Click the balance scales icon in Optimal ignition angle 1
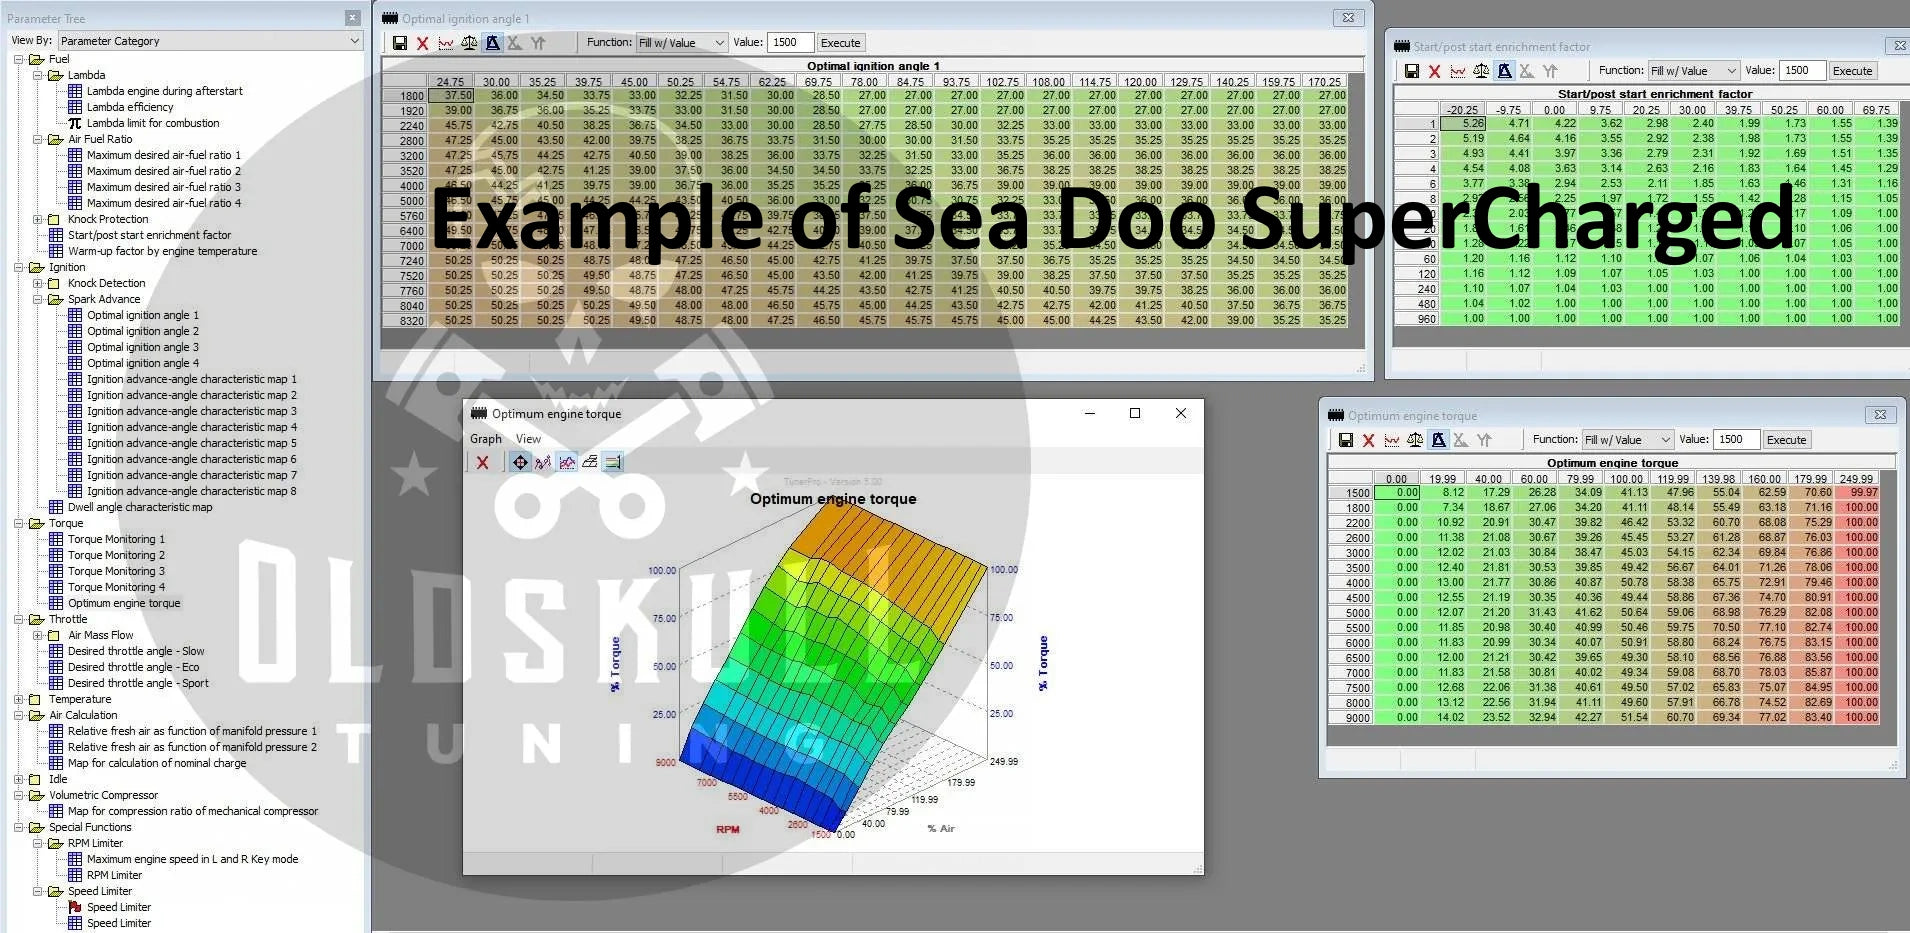Image resolution: width=1910 pixels, height=933 pixels. 469,43
